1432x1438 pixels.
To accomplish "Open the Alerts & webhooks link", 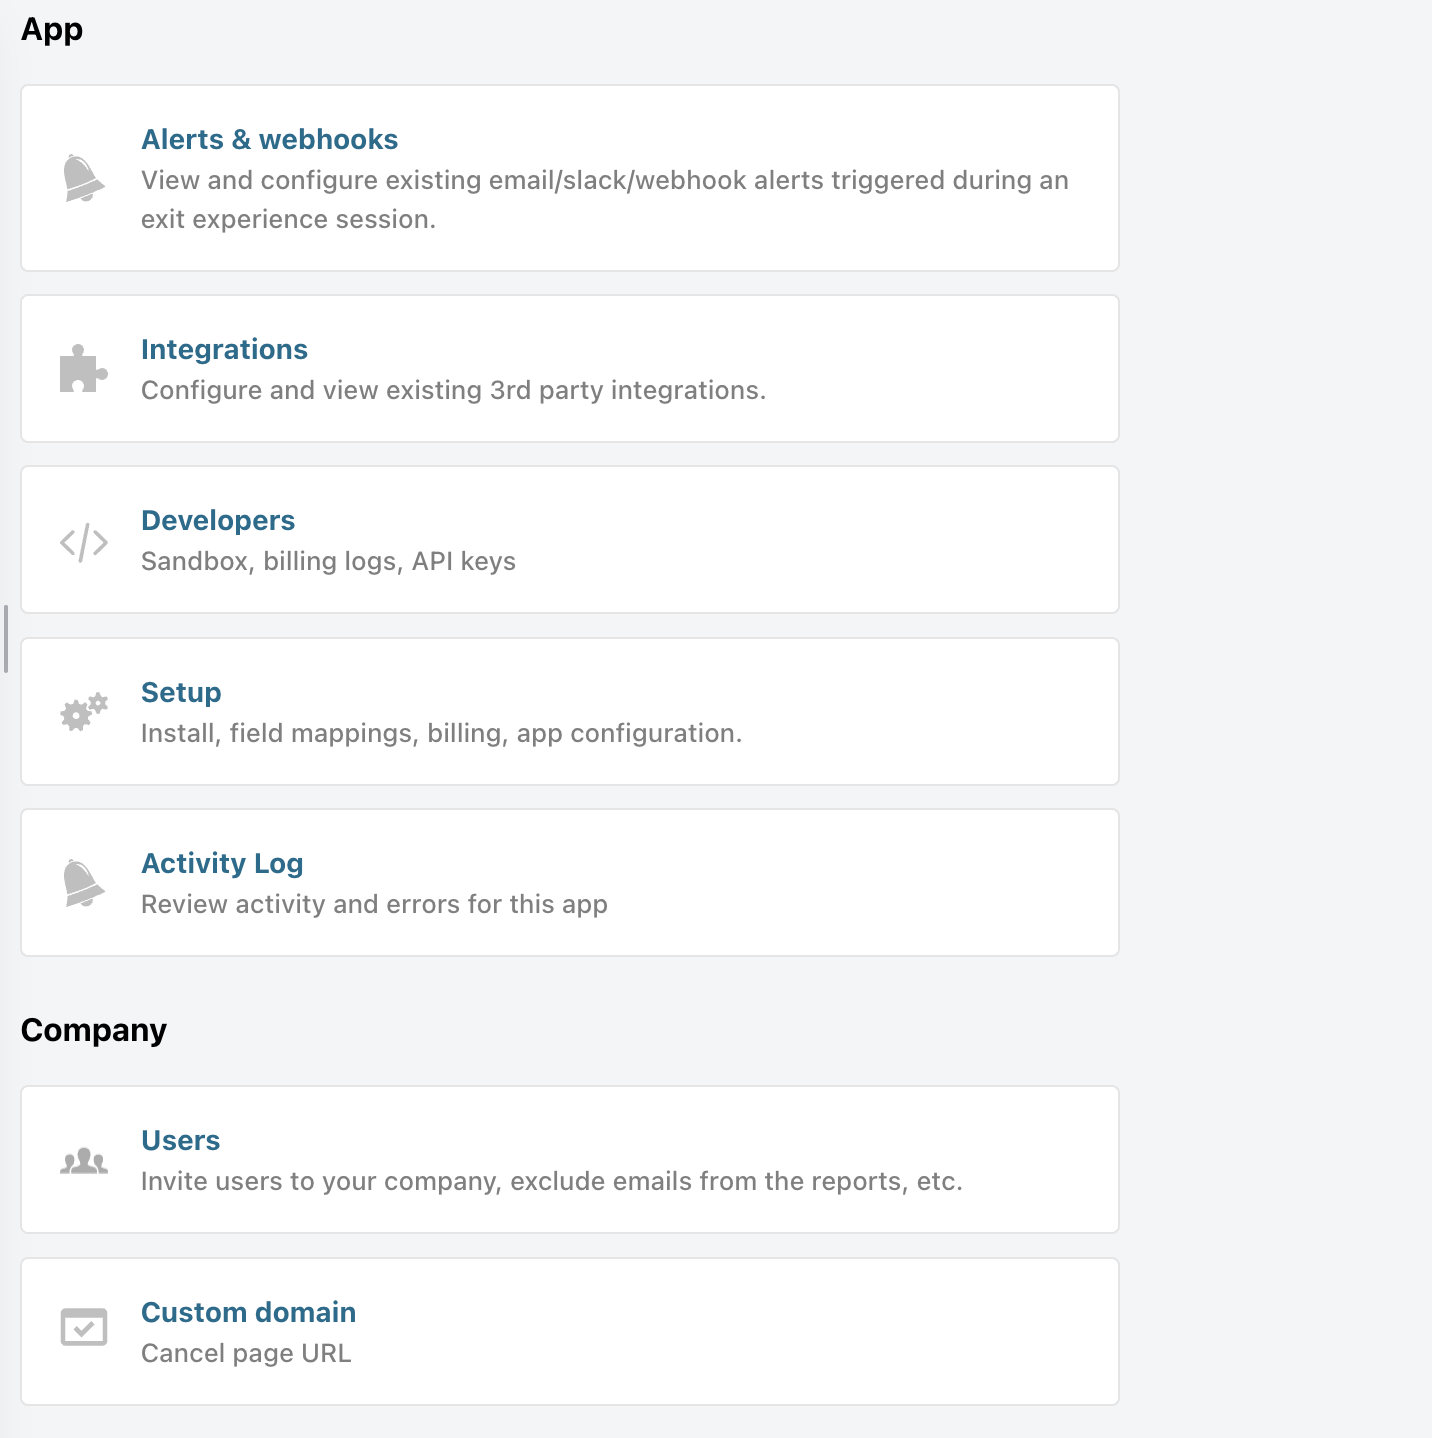I will coord(270,140).
